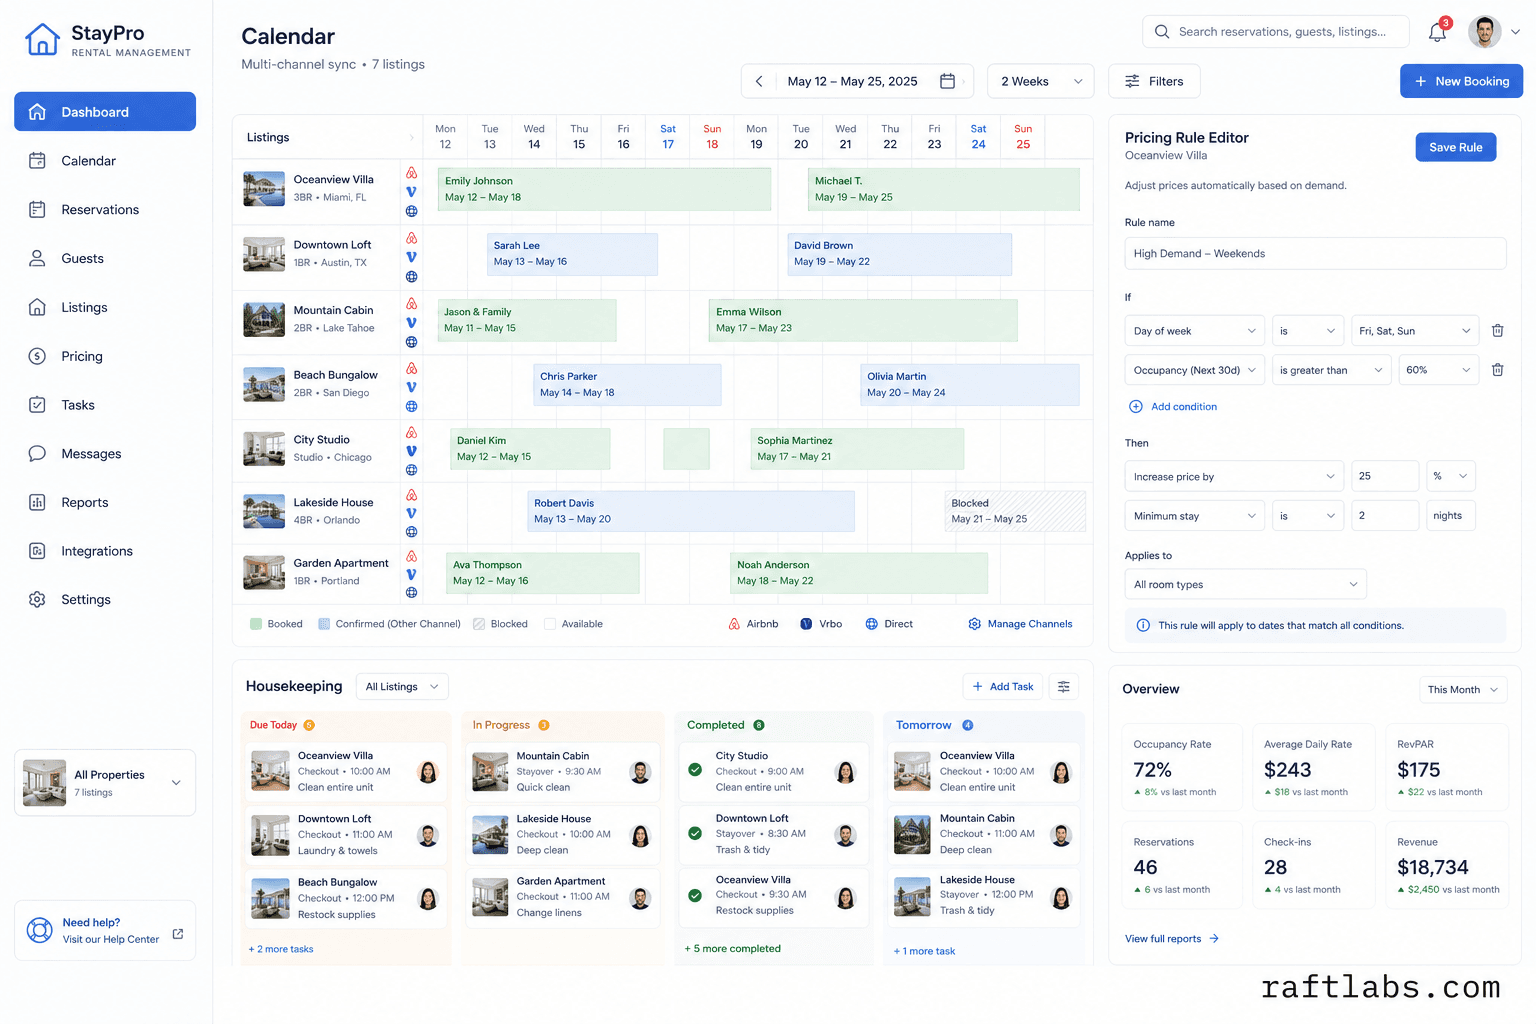The height and width of the screenshot is (1024, 1536).
Task: Click the StayPro house logo
Action: 42,39
